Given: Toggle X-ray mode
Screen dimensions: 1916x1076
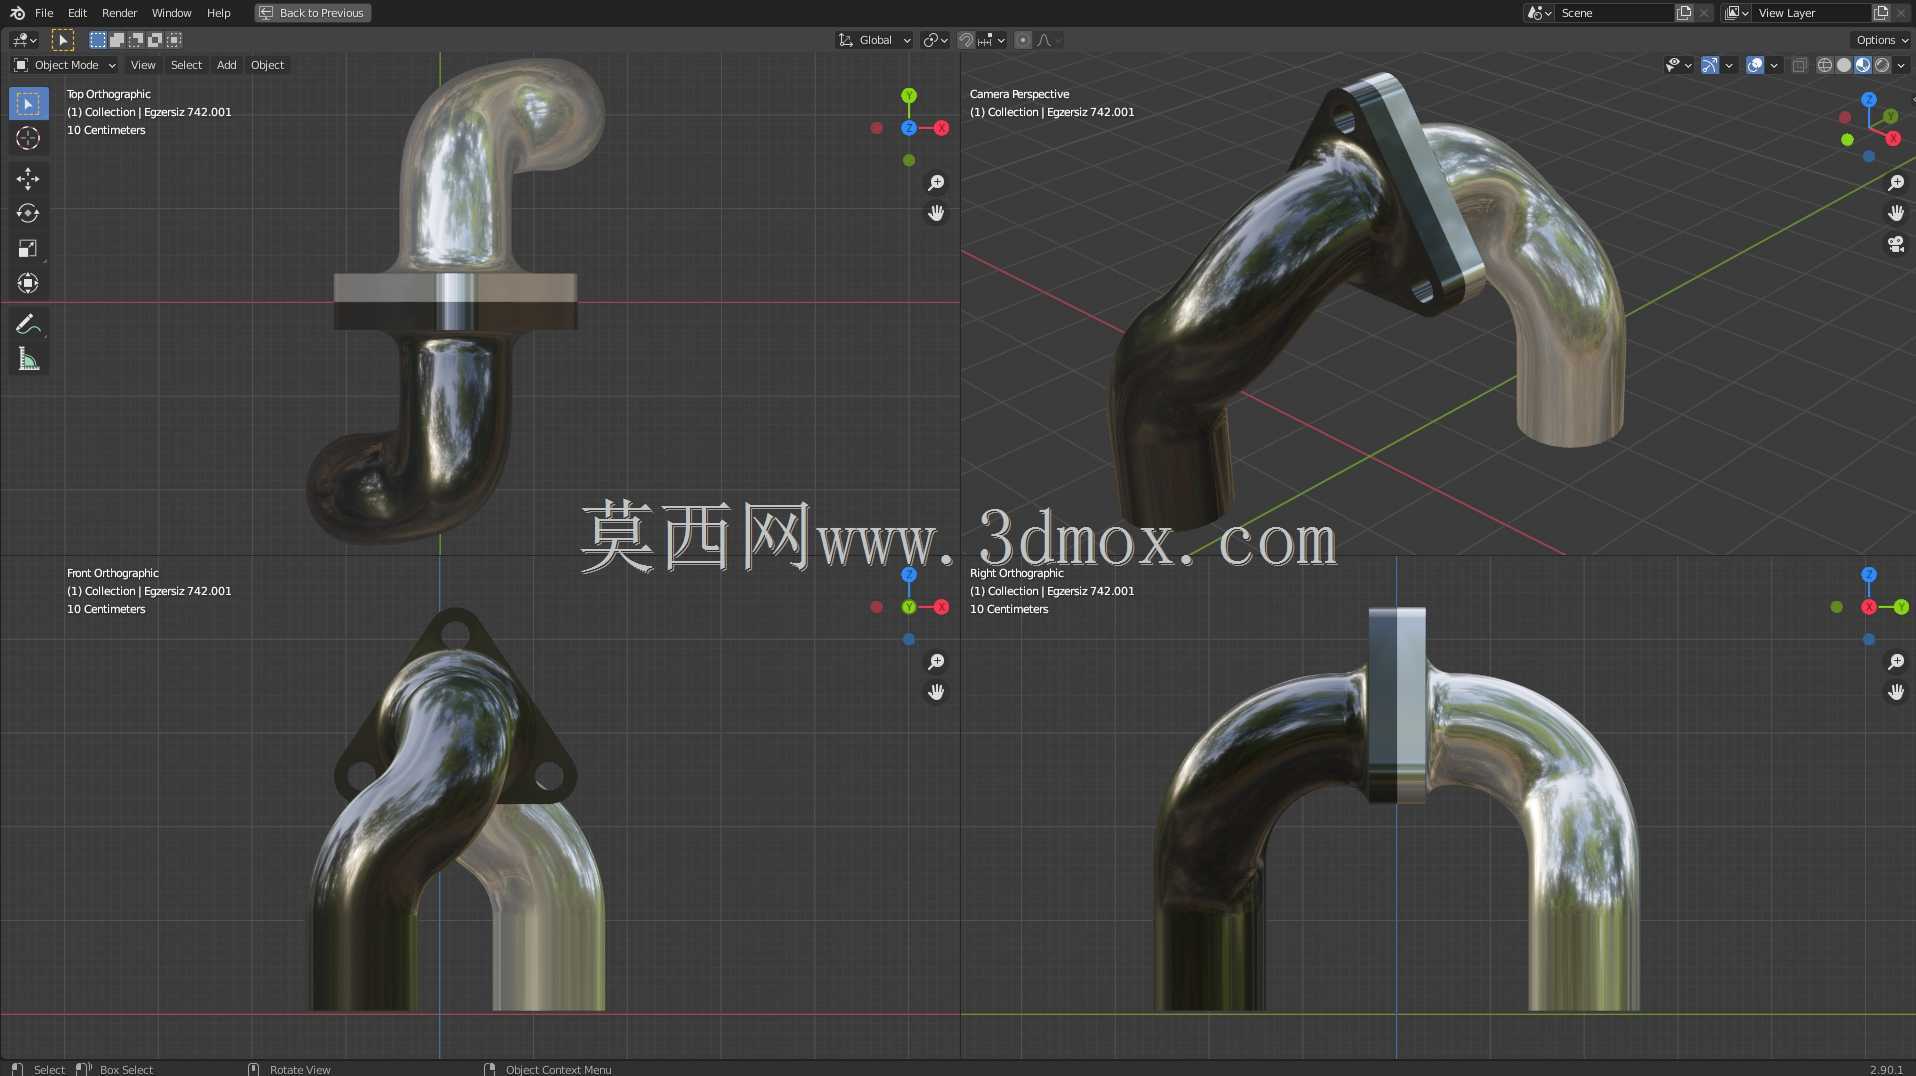Looking at the screenshot, I should pos(1799,65).
